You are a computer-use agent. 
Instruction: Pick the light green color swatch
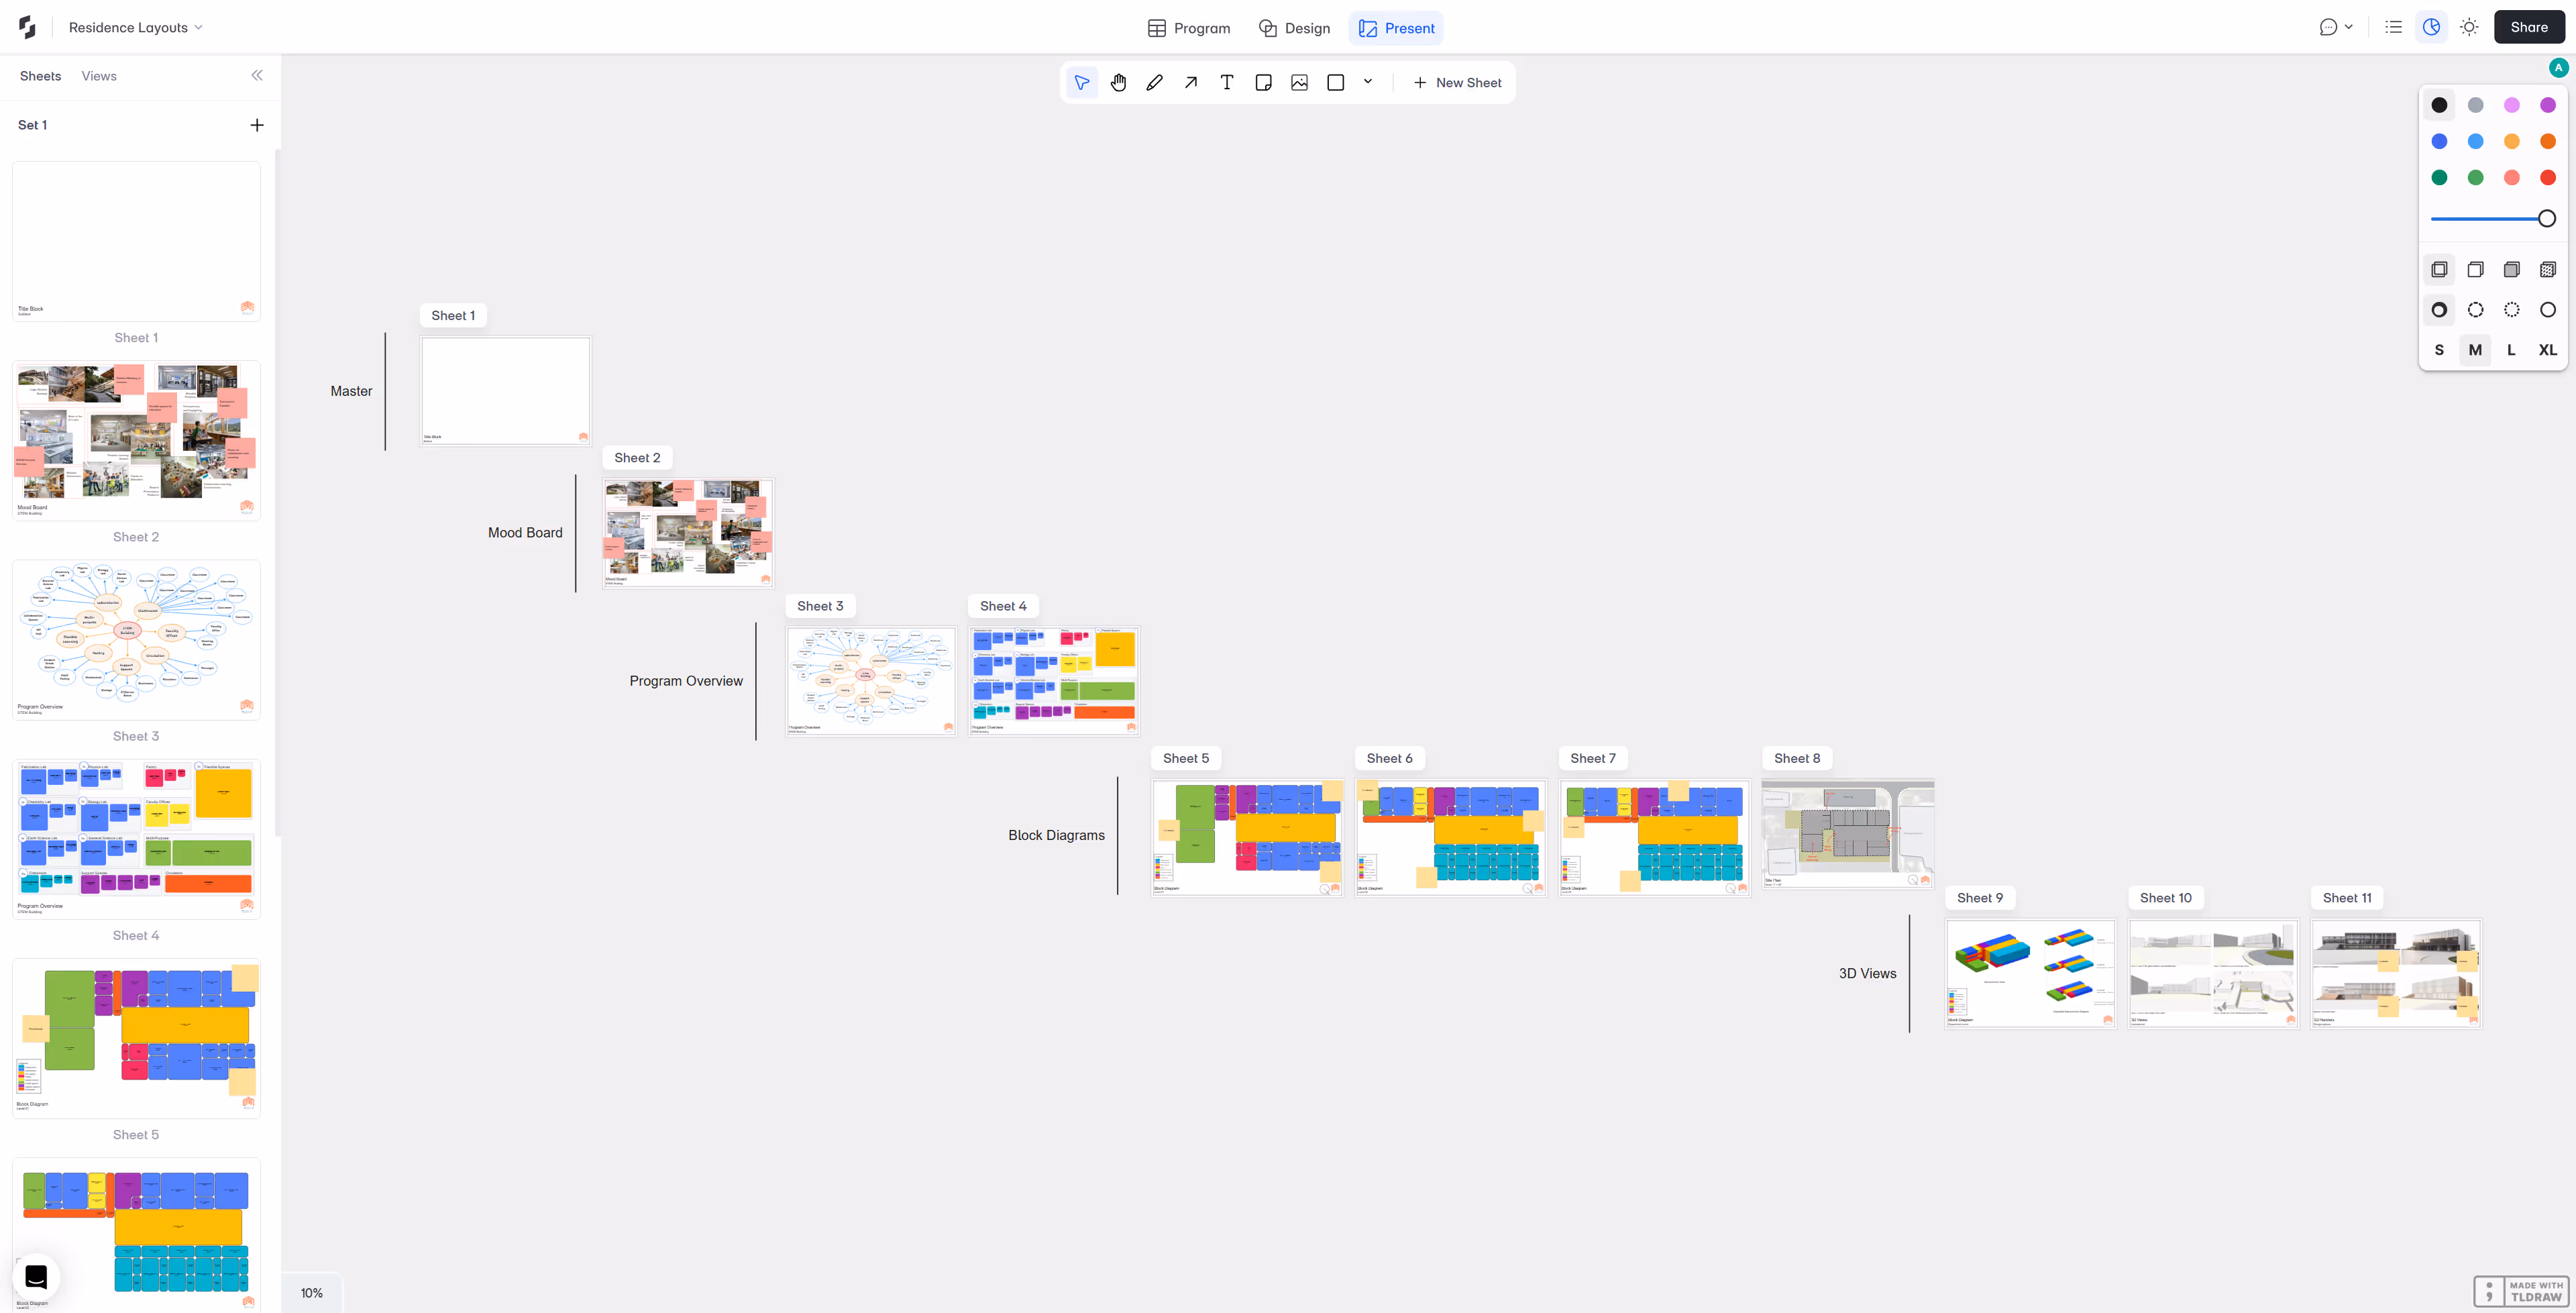(2475, 177)
